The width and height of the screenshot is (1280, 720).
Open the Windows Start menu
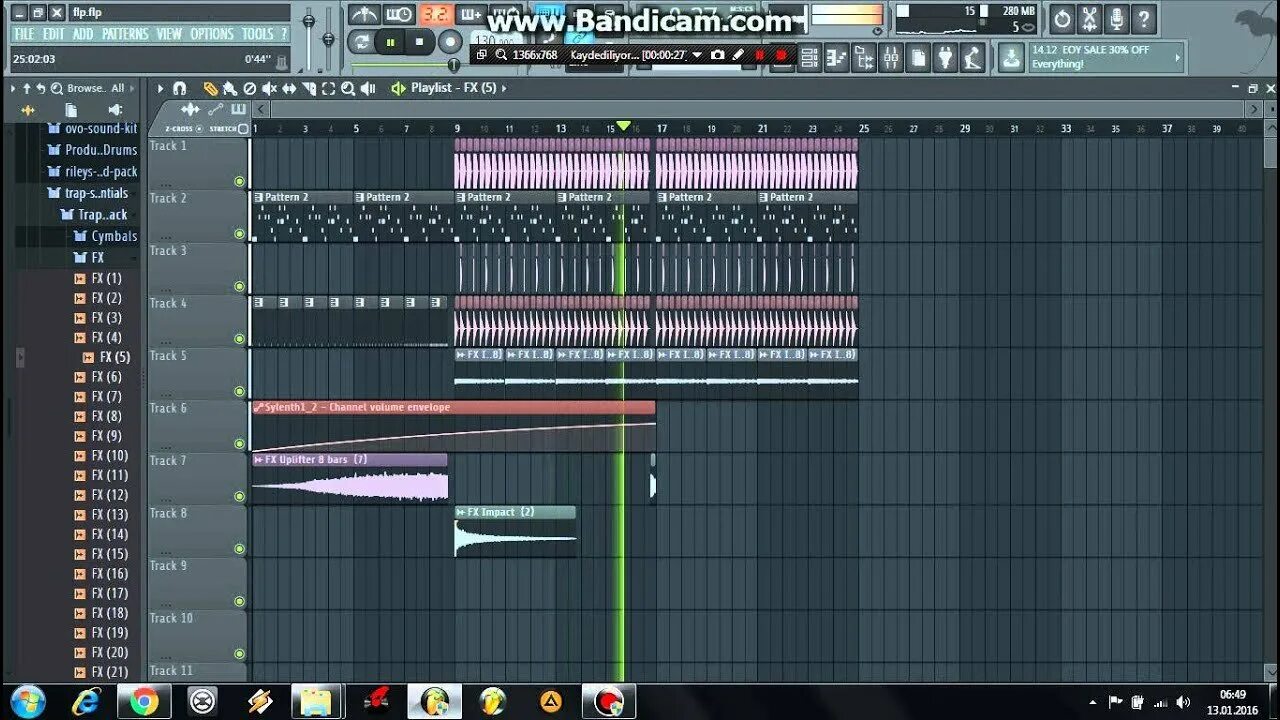click(27, 702)
